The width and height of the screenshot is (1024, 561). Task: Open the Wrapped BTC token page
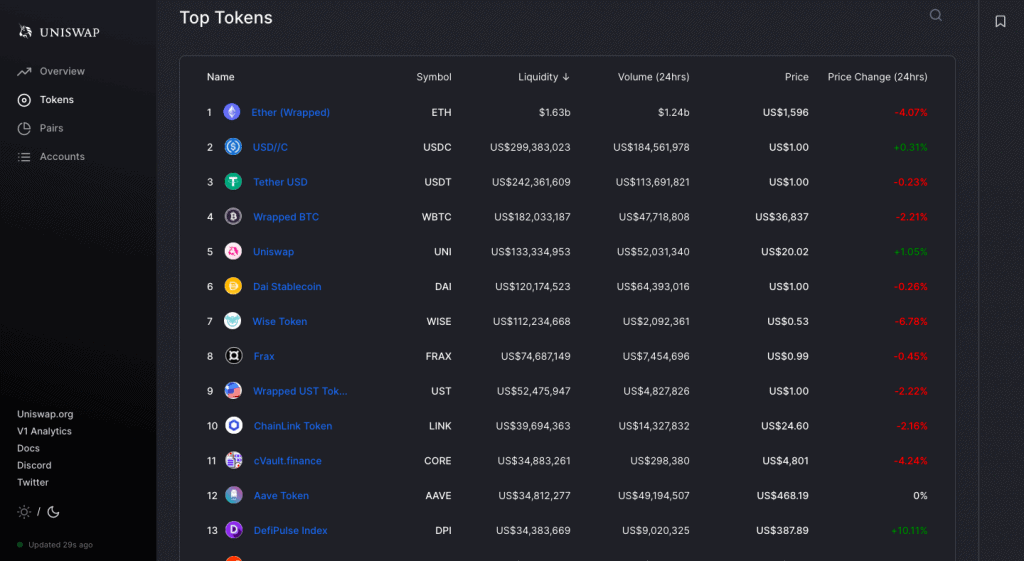tap(286, 217)
